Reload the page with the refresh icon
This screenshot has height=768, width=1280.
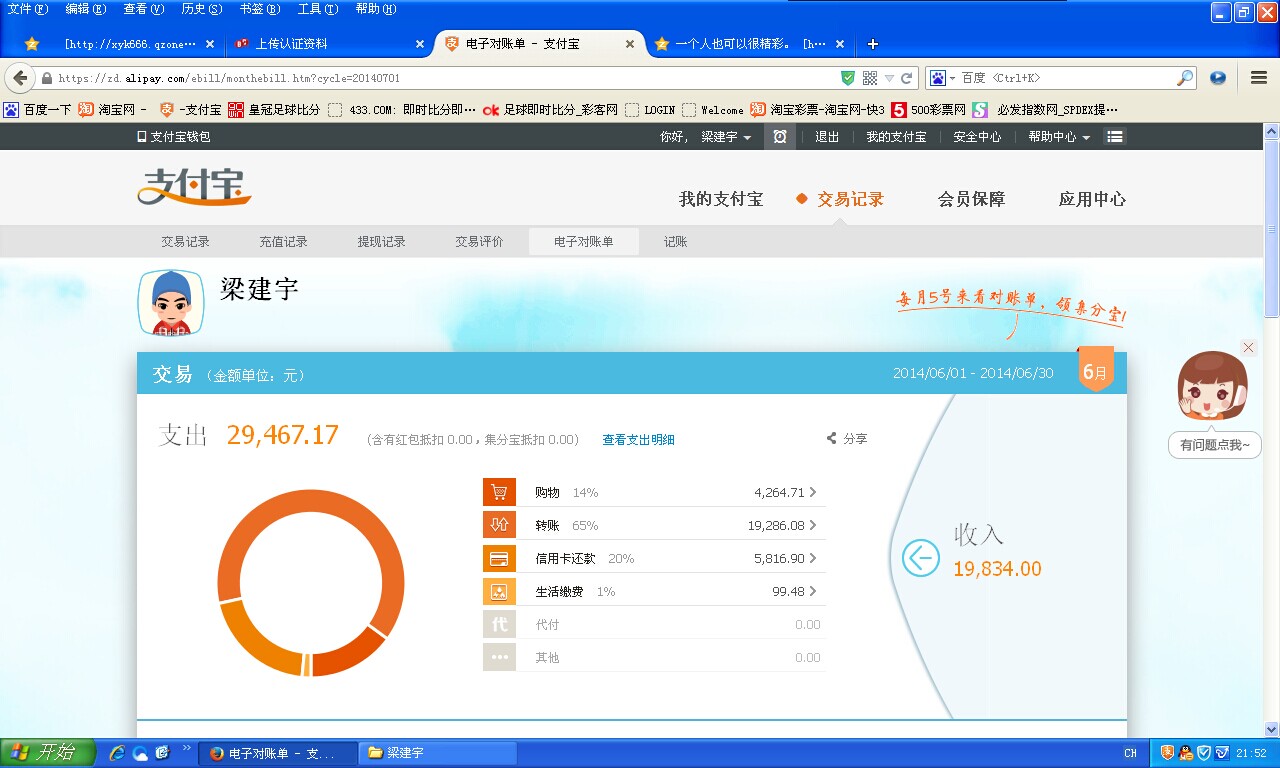pyautogui.click(x=907, y=78)
